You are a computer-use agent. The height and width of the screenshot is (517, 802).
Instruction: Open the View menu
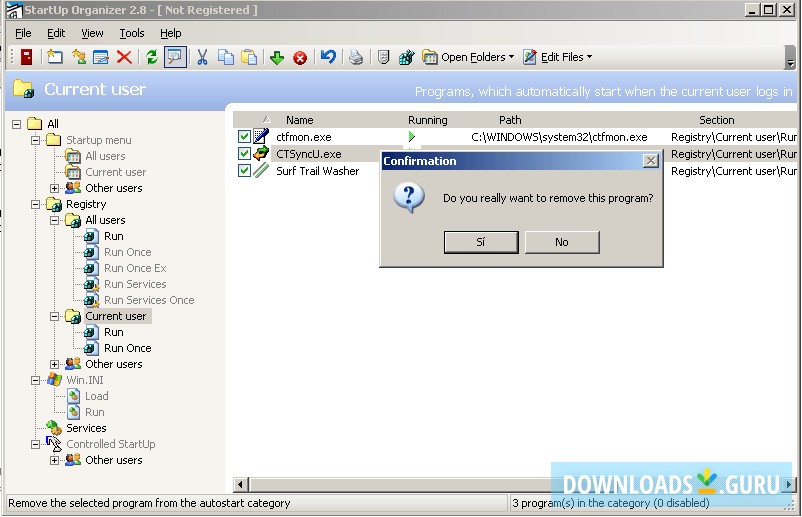pos(92,33)
